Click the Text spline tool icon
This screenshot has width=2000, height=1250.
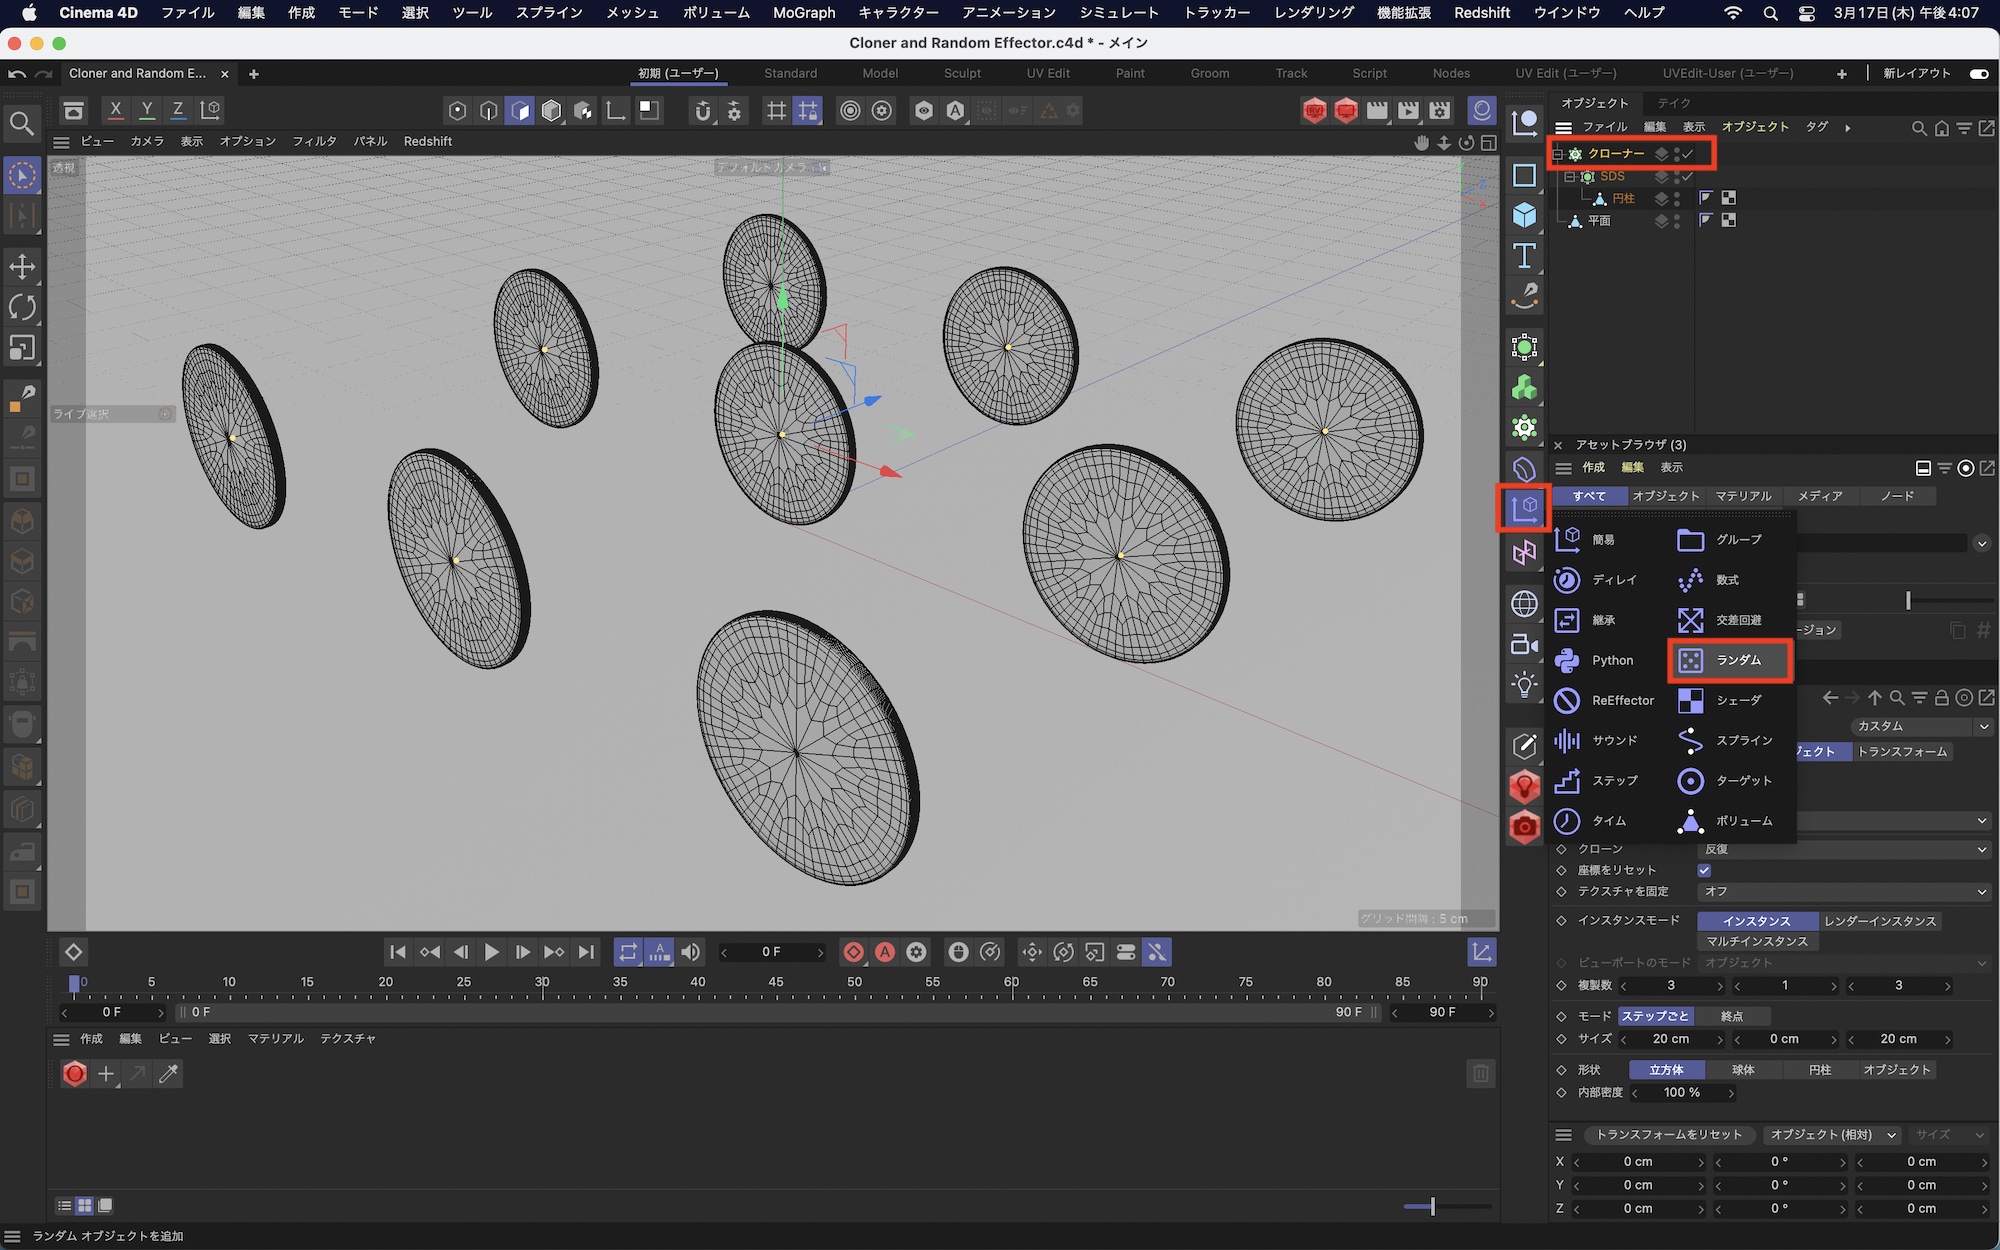tap(1524, 256)
